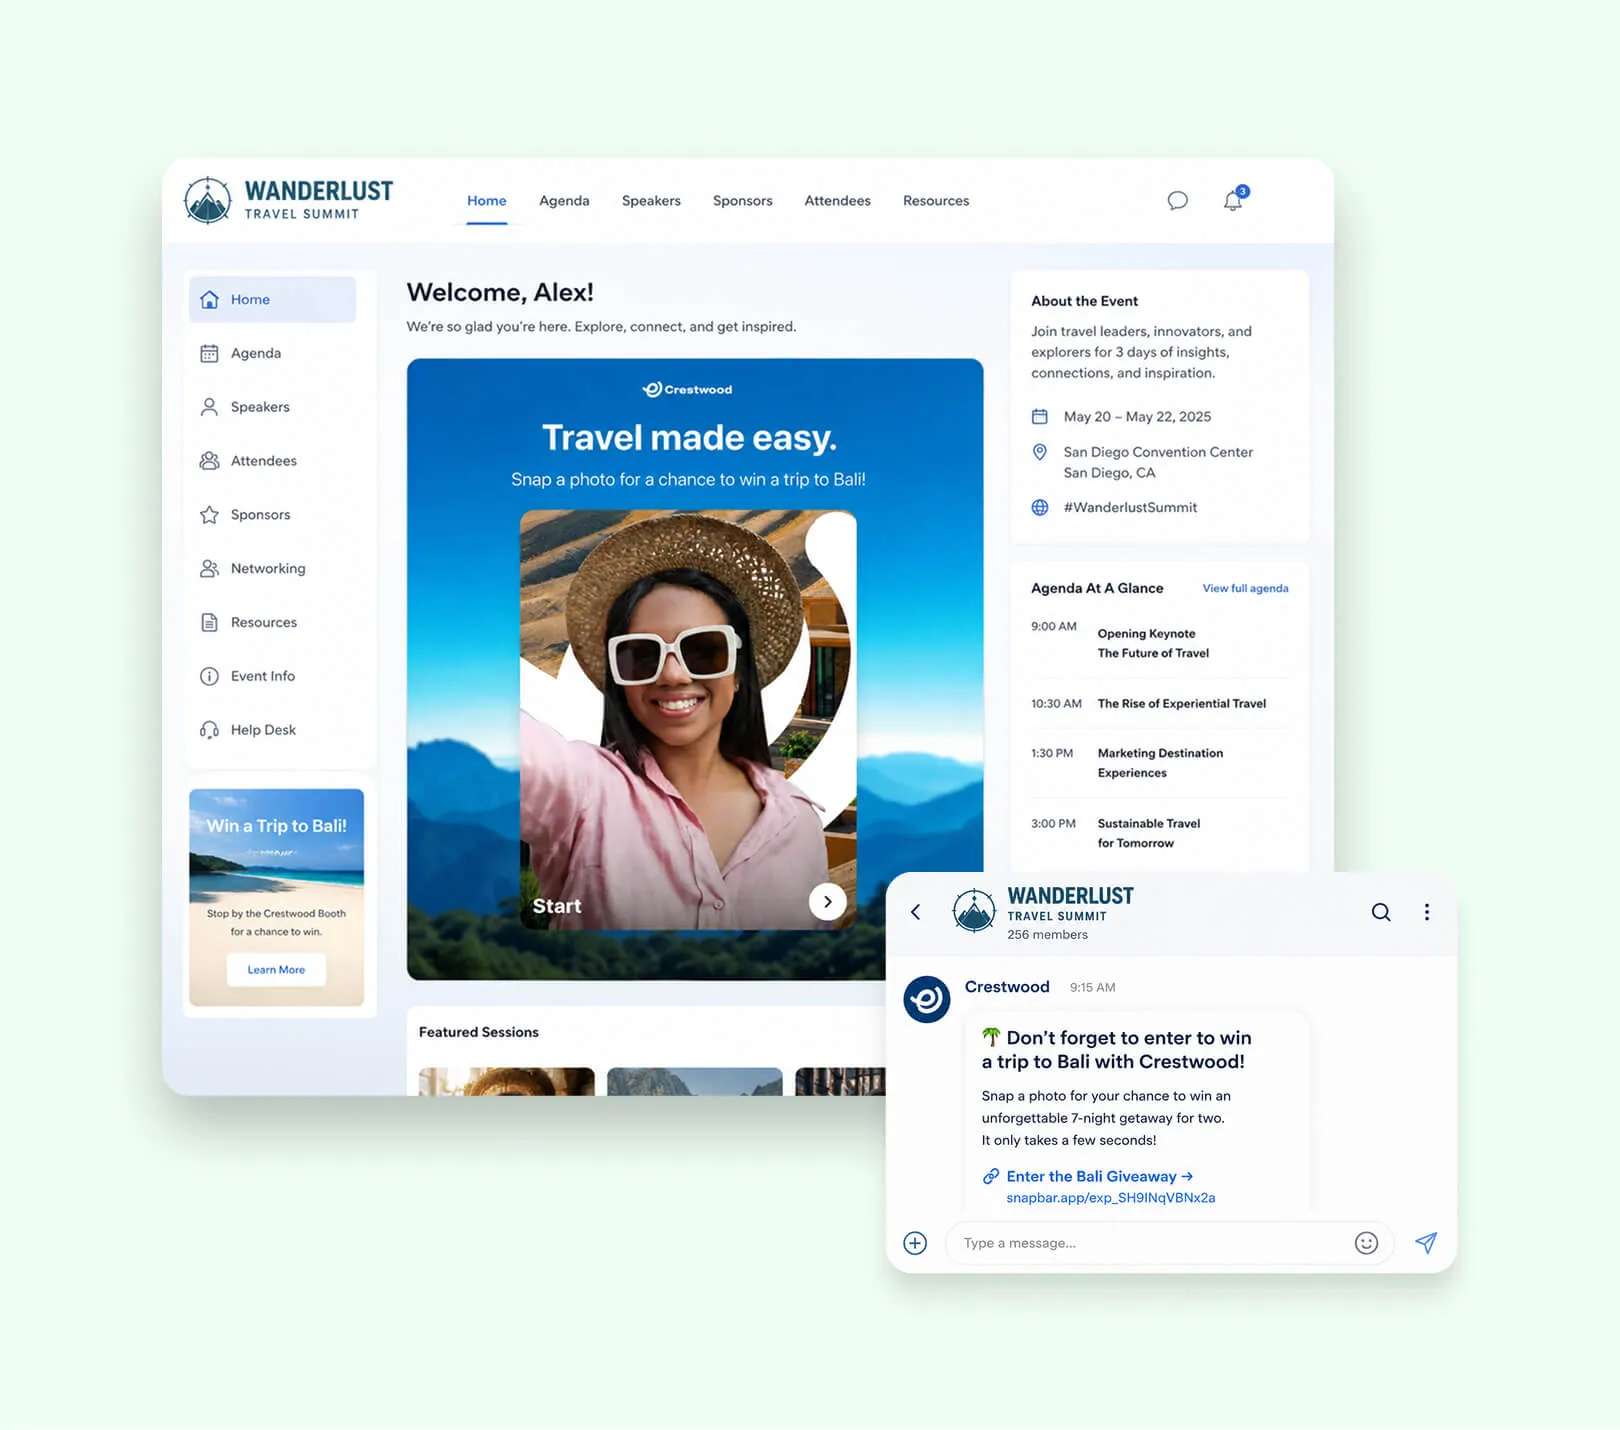This screenshot has width=1620, height=1430.
Task: Click the Wanderlust logo in chat header
Action: tap(973, 911)
